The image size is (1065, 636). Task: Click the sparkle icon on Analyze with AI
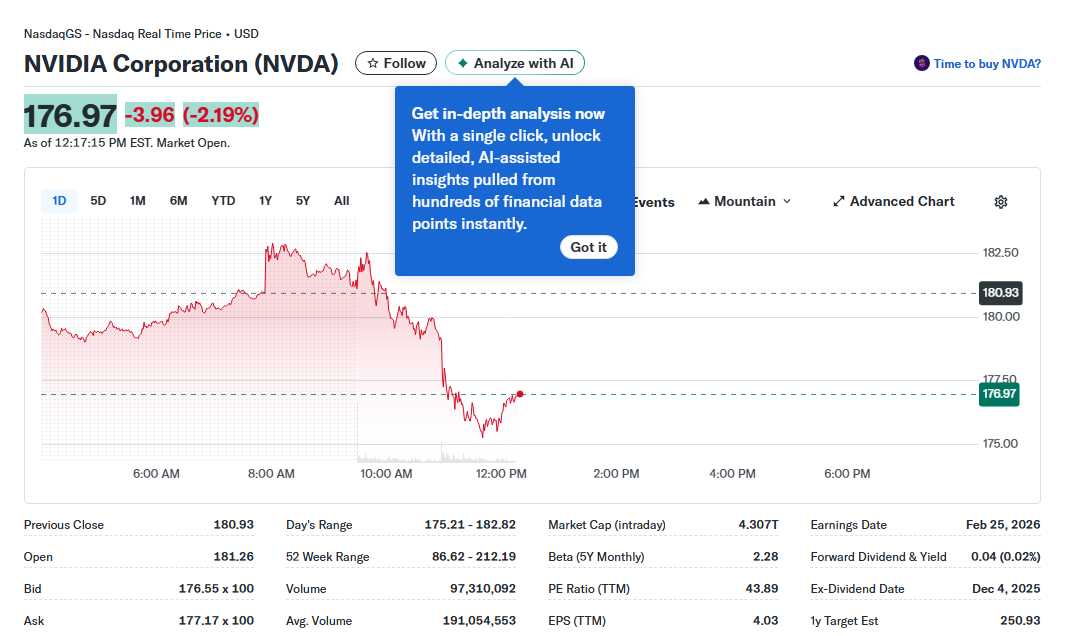[x=462, y=62]
